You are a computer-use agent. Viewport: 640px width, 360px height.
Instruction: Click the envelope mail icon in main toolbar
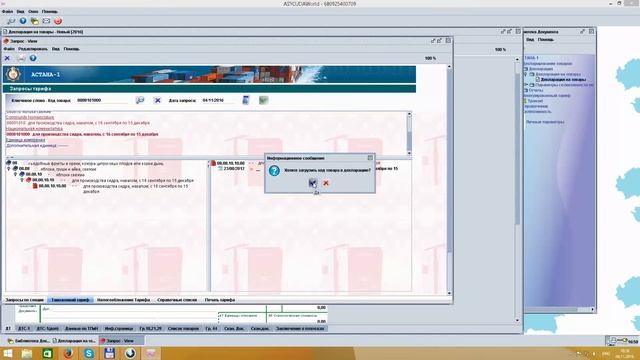coord(46,21)
